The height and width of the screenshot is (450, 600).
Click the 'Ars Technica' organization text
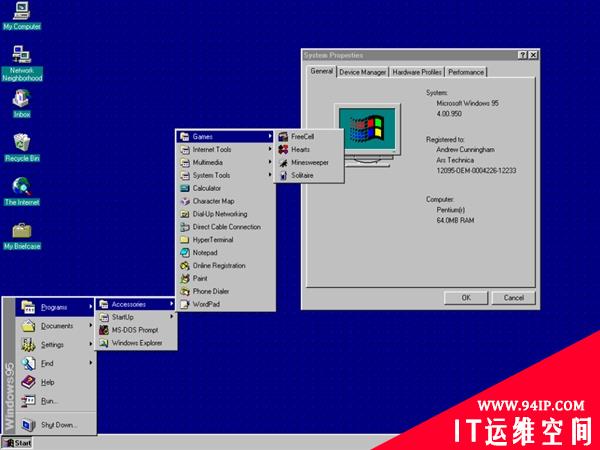[455, 160]
